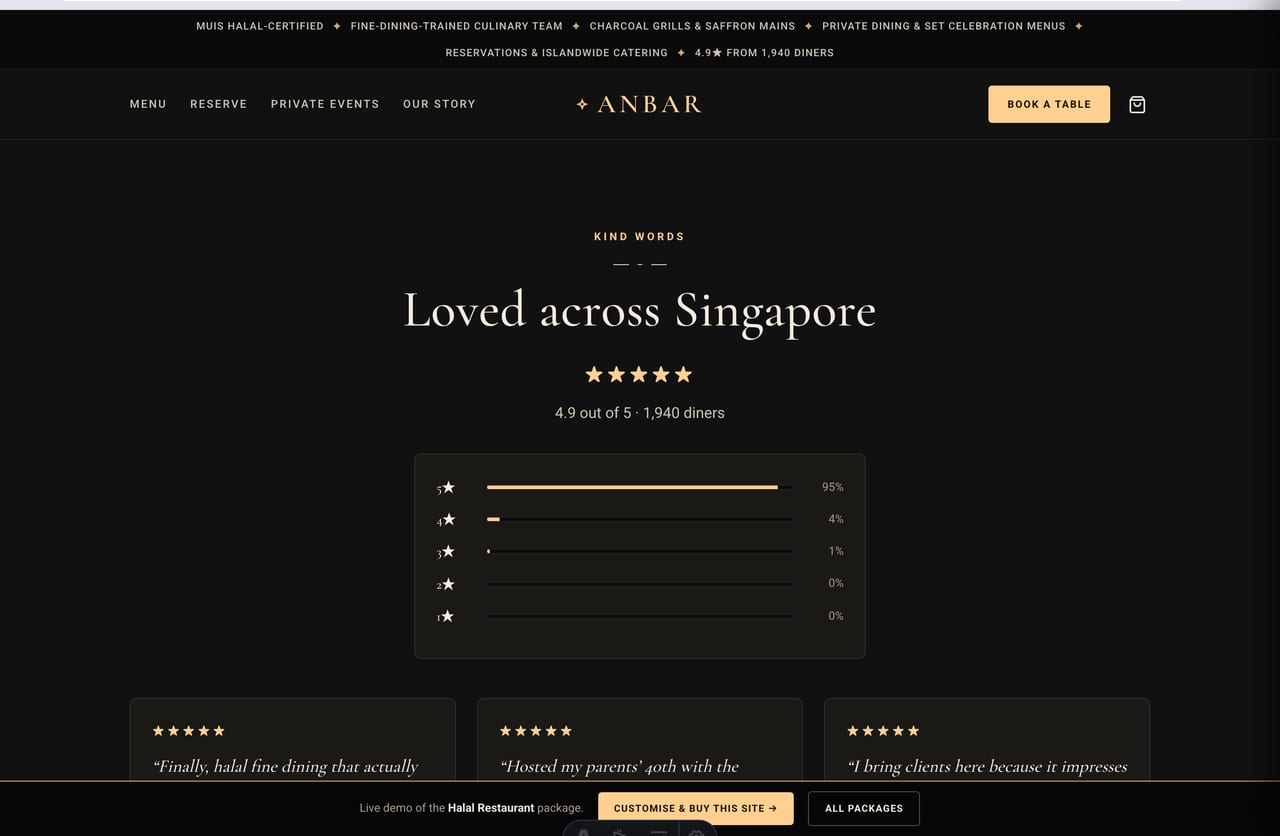Click 'Fine-Dining-Trained Culinary Team' banner text

point(457,26)
